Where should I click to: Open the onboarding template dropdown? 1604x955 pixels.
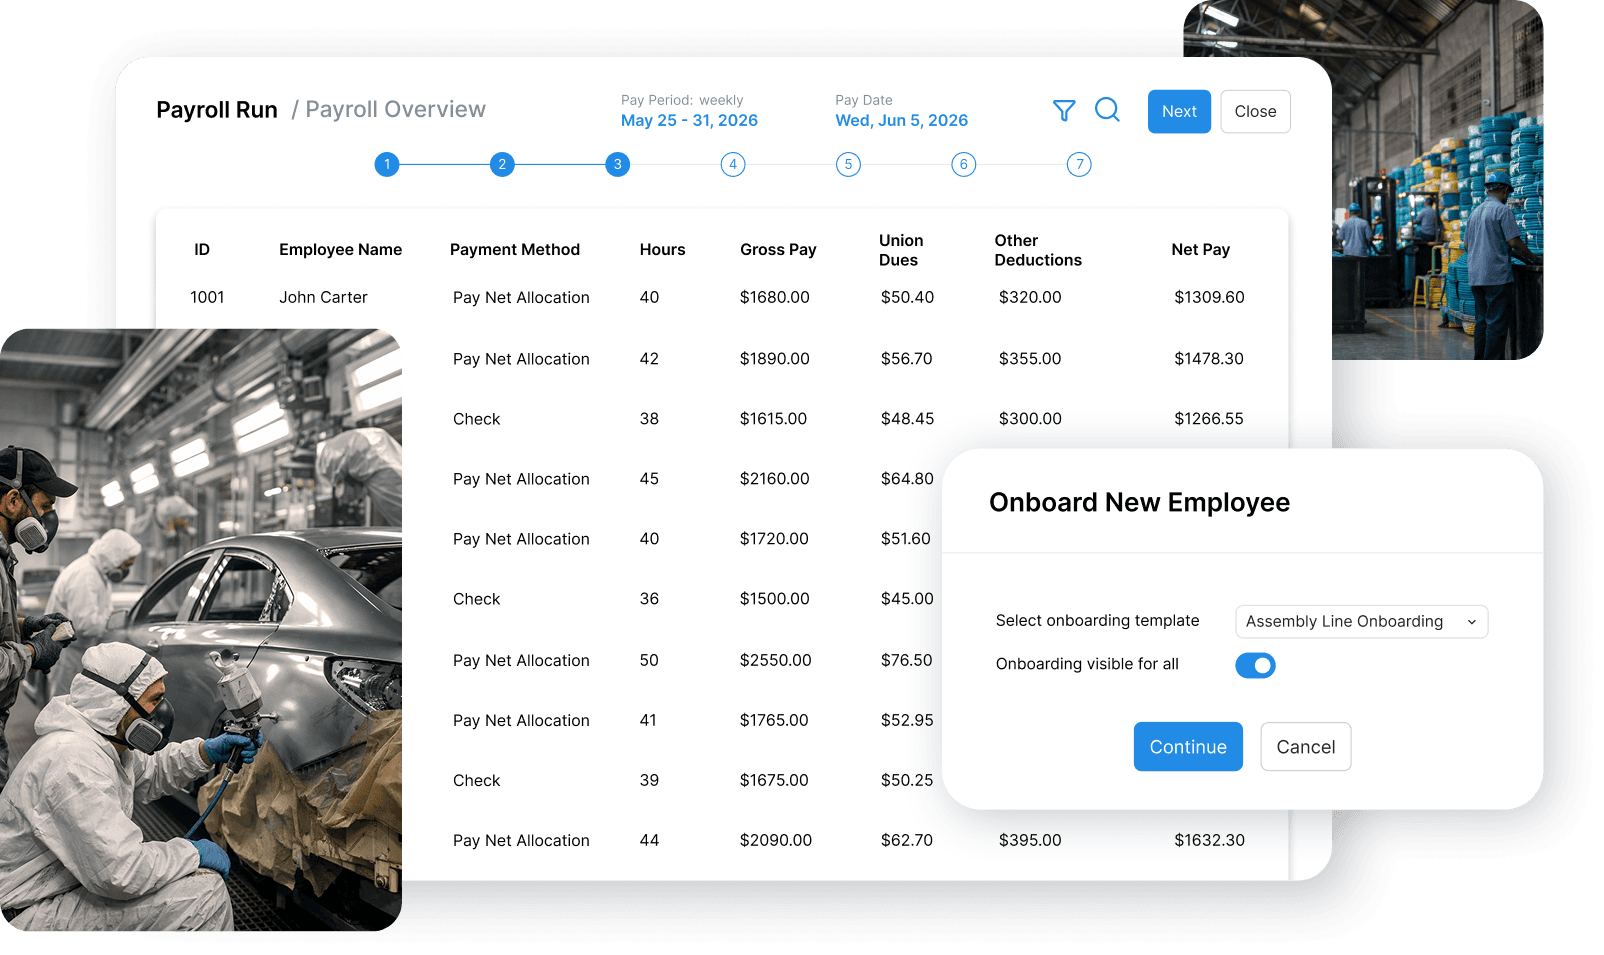click(1361, 621)
